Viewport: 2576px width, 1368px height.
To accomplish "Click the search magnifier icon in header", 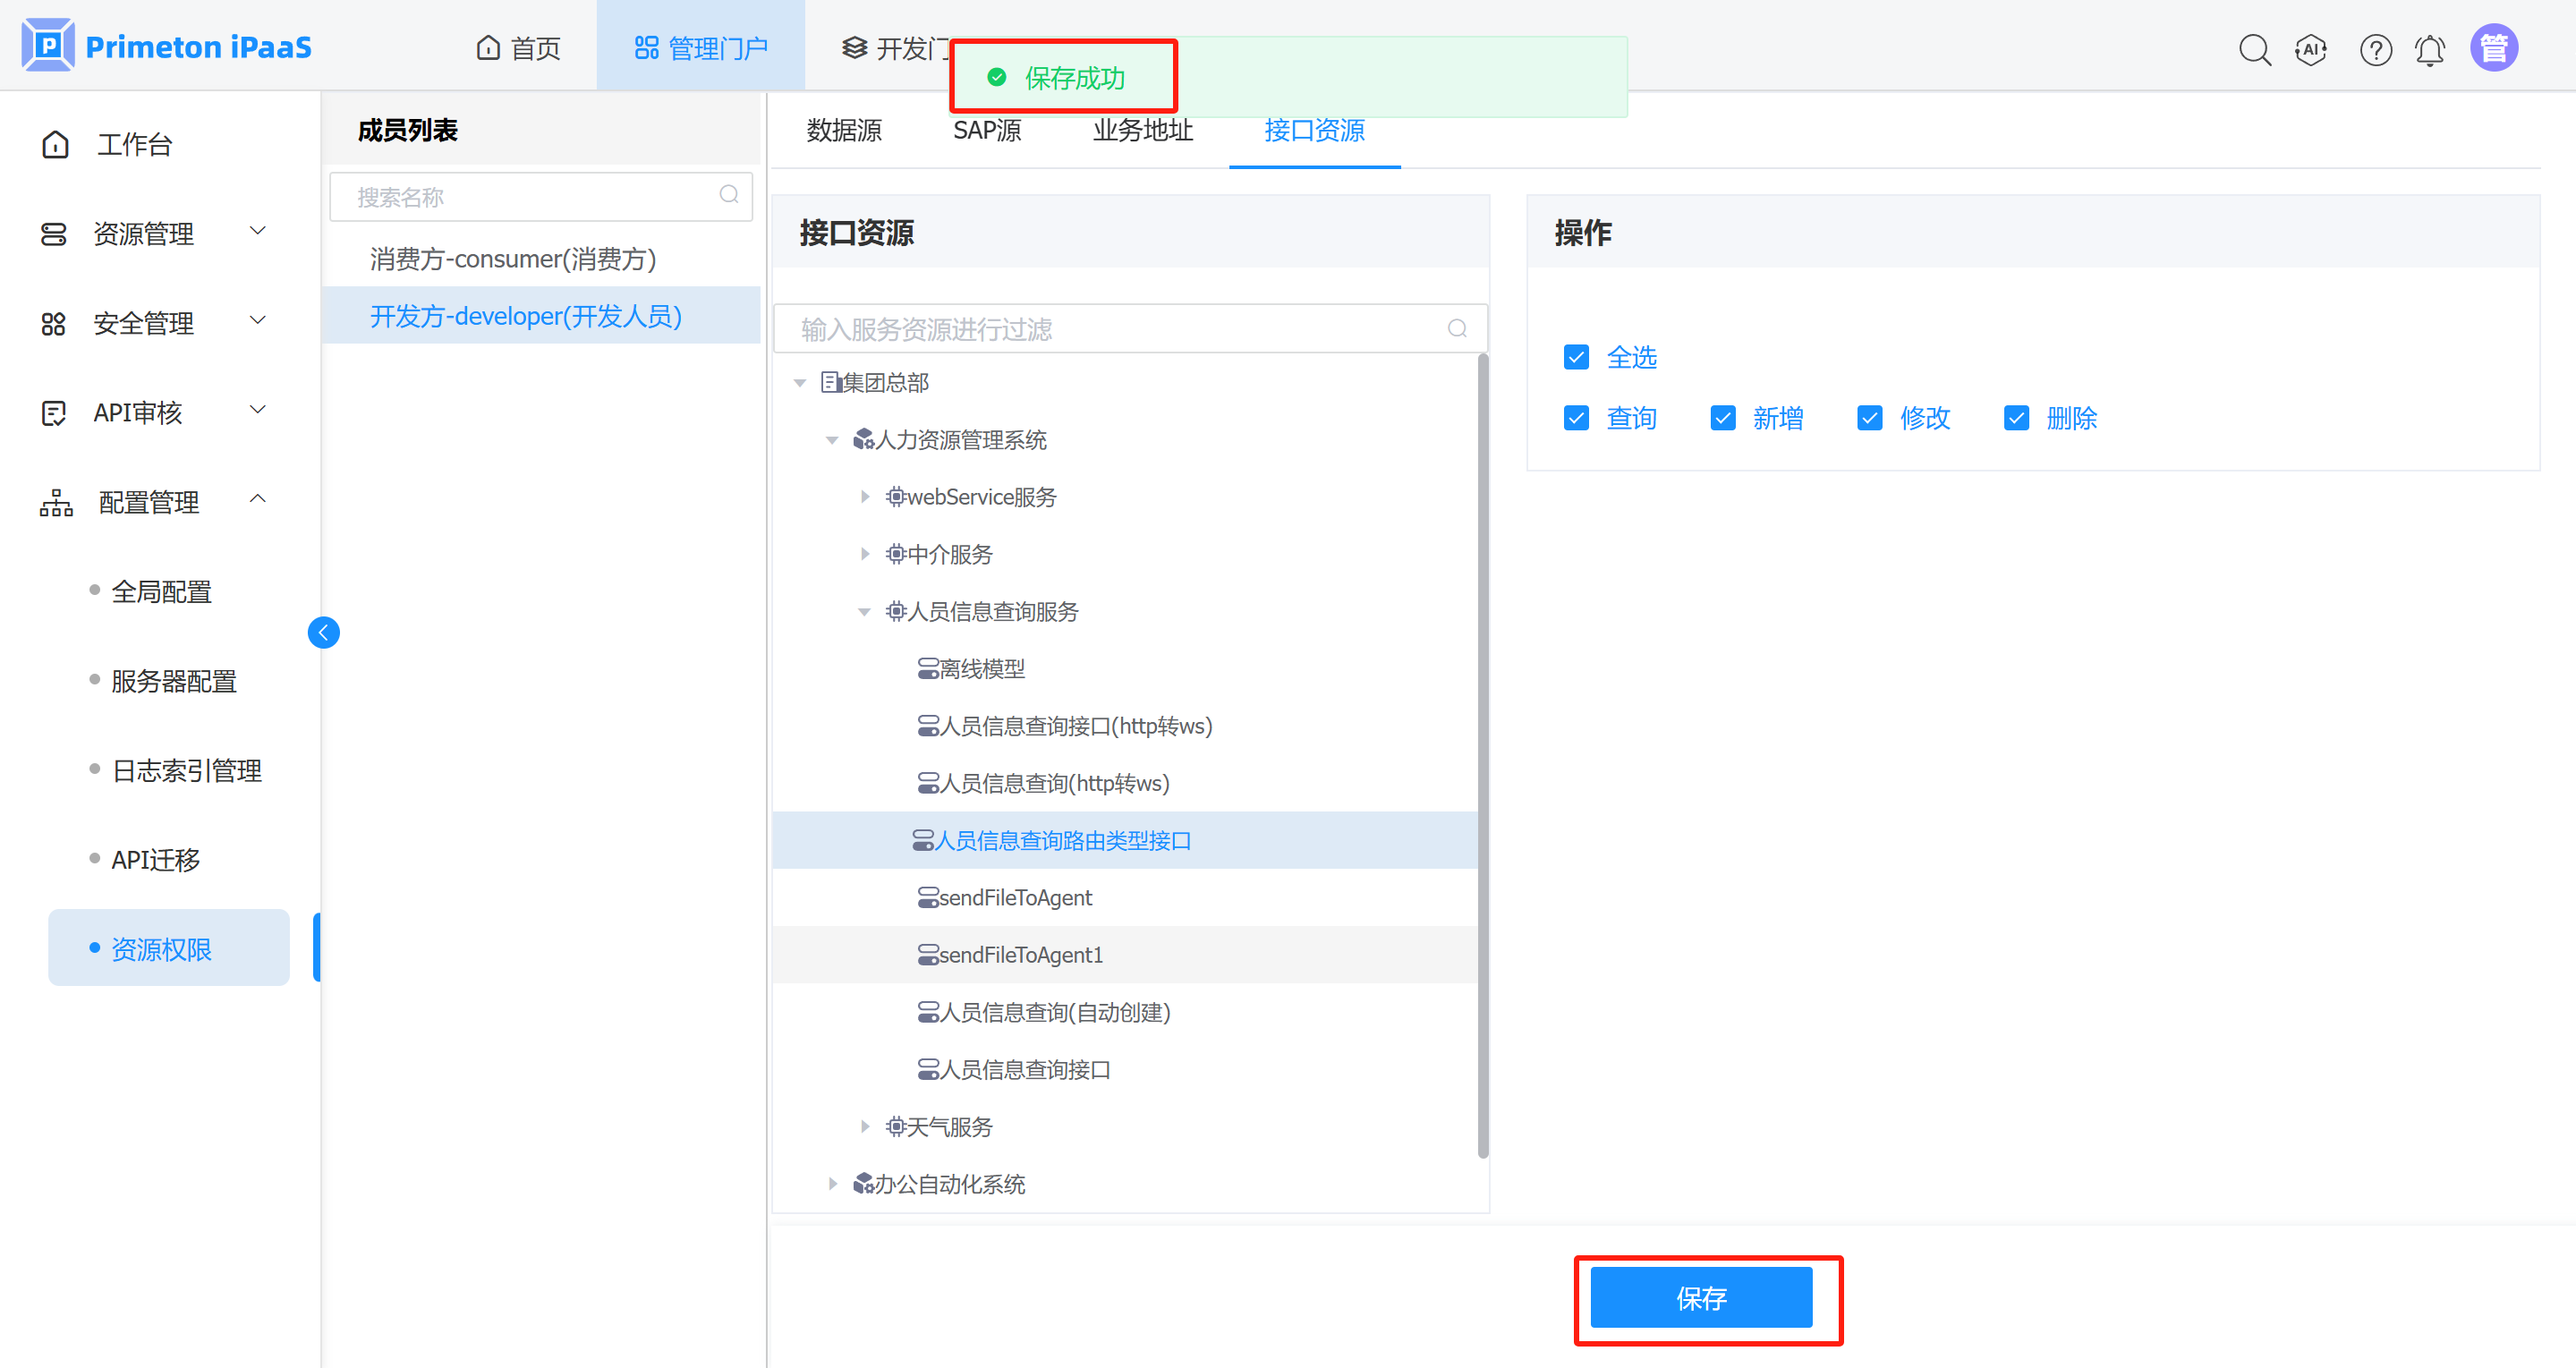I will (2254, 49).
